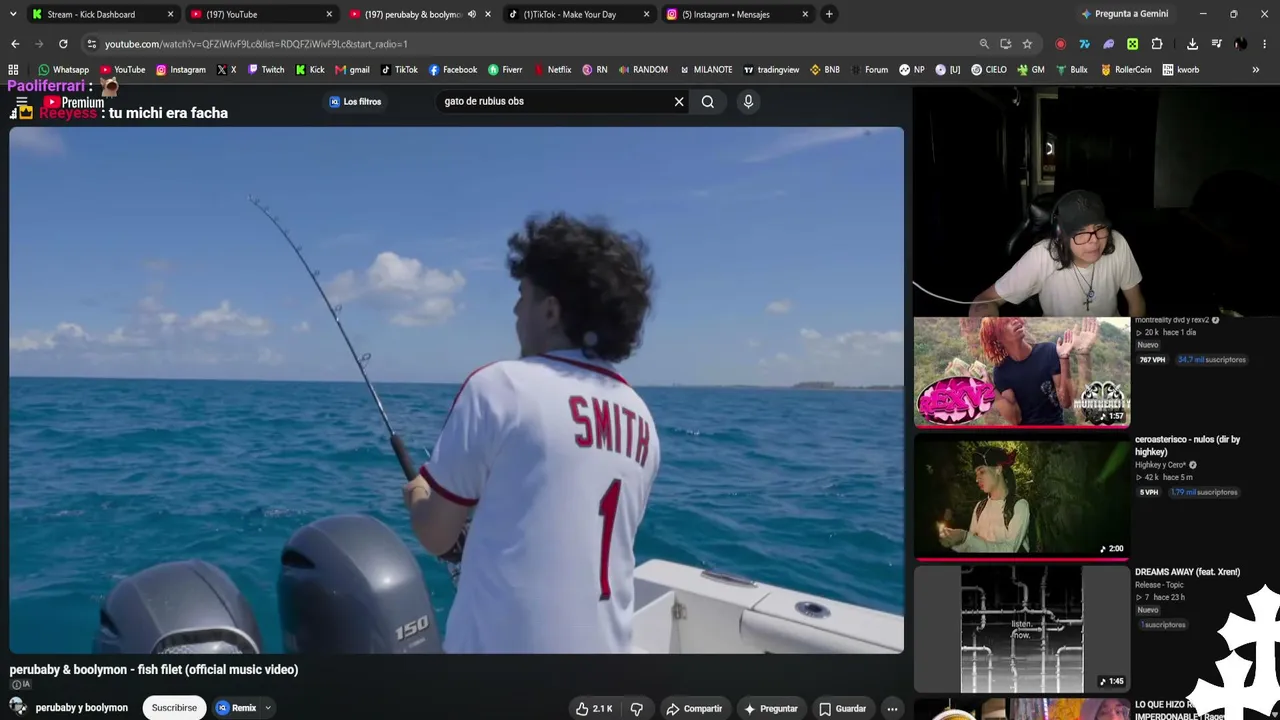Go back with the browser back arrow
1280x720 pixels.
coord(15,44)
